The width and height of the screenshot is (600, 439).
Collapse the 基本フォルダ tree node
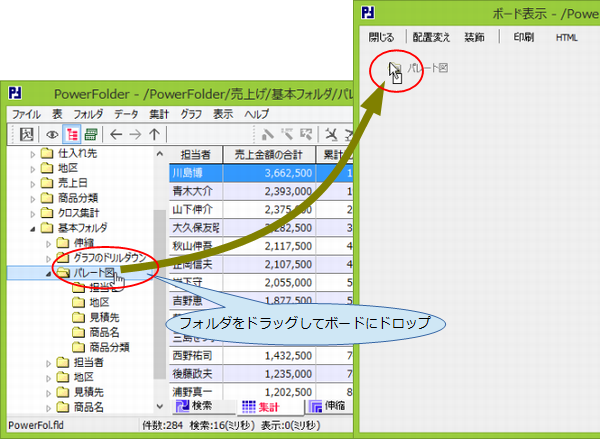pyautogui.click(x=33, y=228)
